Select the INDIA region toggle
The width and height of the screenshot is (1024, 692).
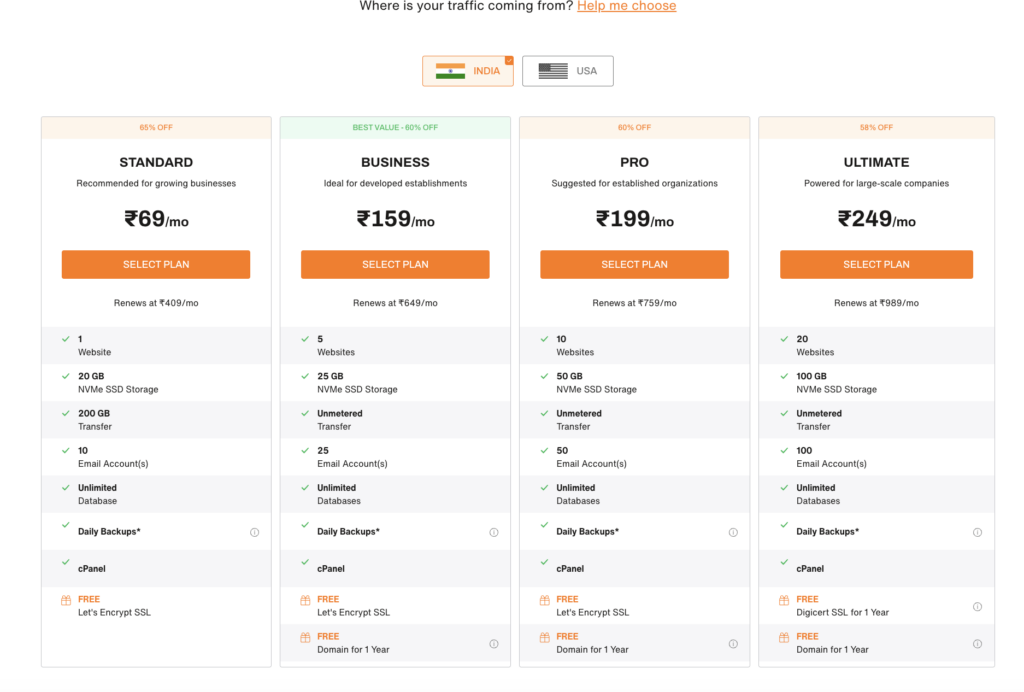click(x=468, y=71)
